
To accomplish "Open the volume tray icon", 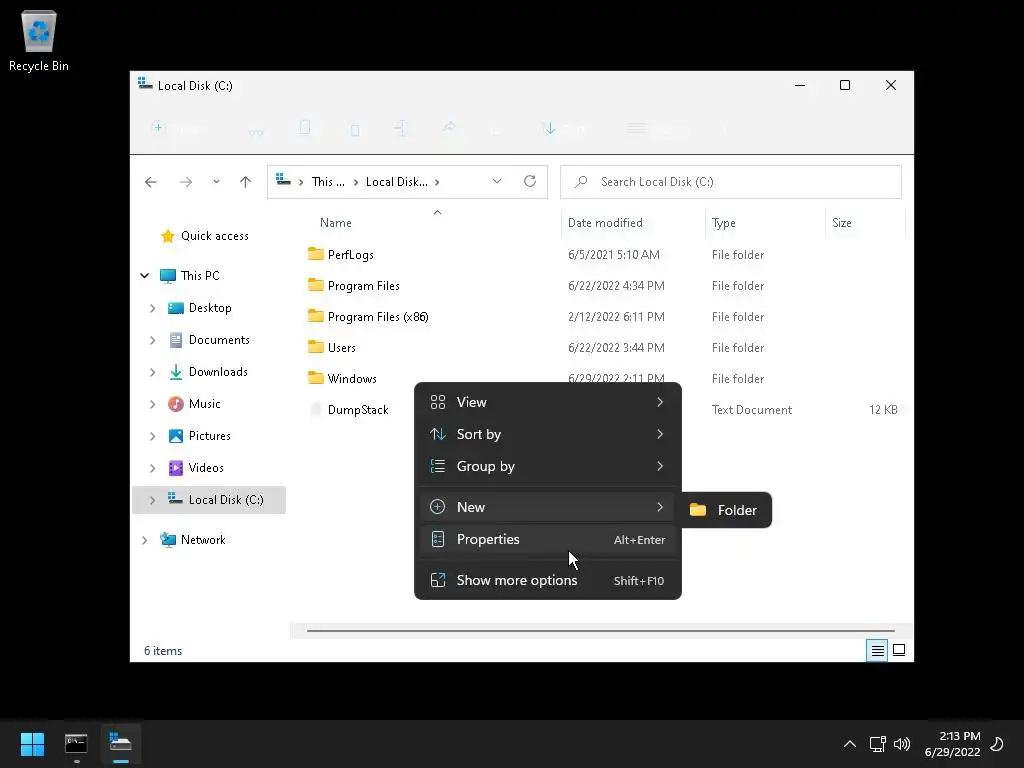I will click(902, 744).
